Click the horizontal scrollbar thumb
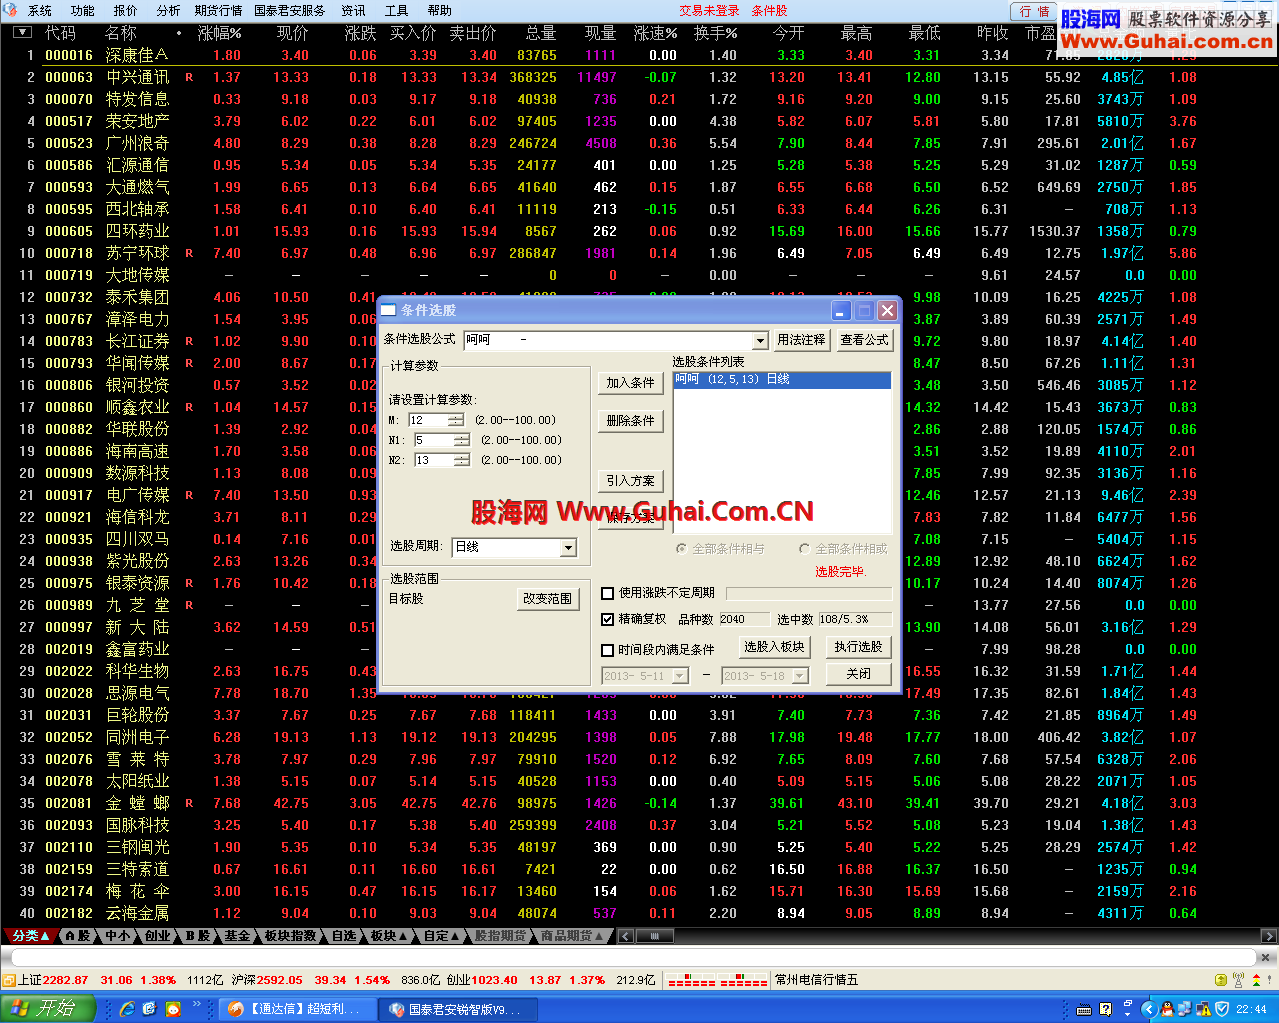The width and height of the screenshot is (1279, 1023). (655, 936)
